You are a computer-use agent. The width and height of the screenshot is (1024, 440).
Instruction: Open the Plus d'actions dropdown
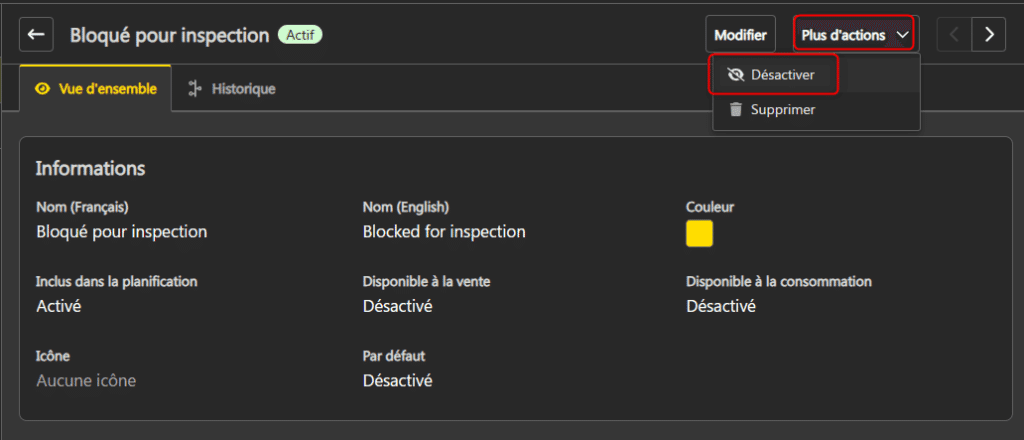pos(855,35)
